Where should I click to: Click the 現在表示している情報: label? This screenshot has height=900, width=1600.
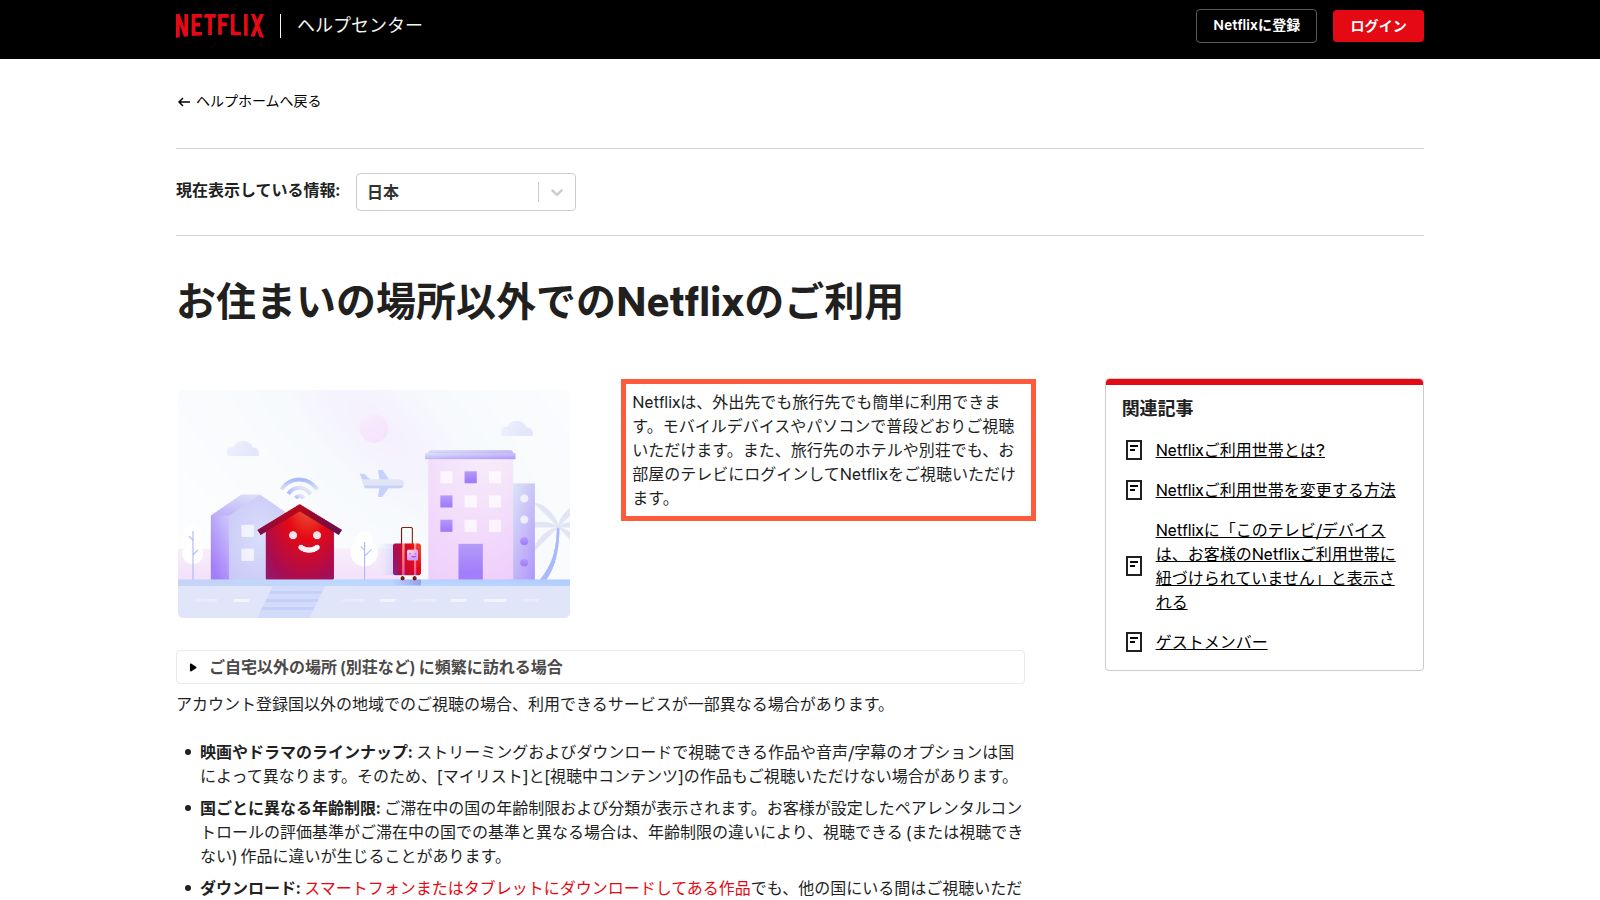tap(258, 191)
